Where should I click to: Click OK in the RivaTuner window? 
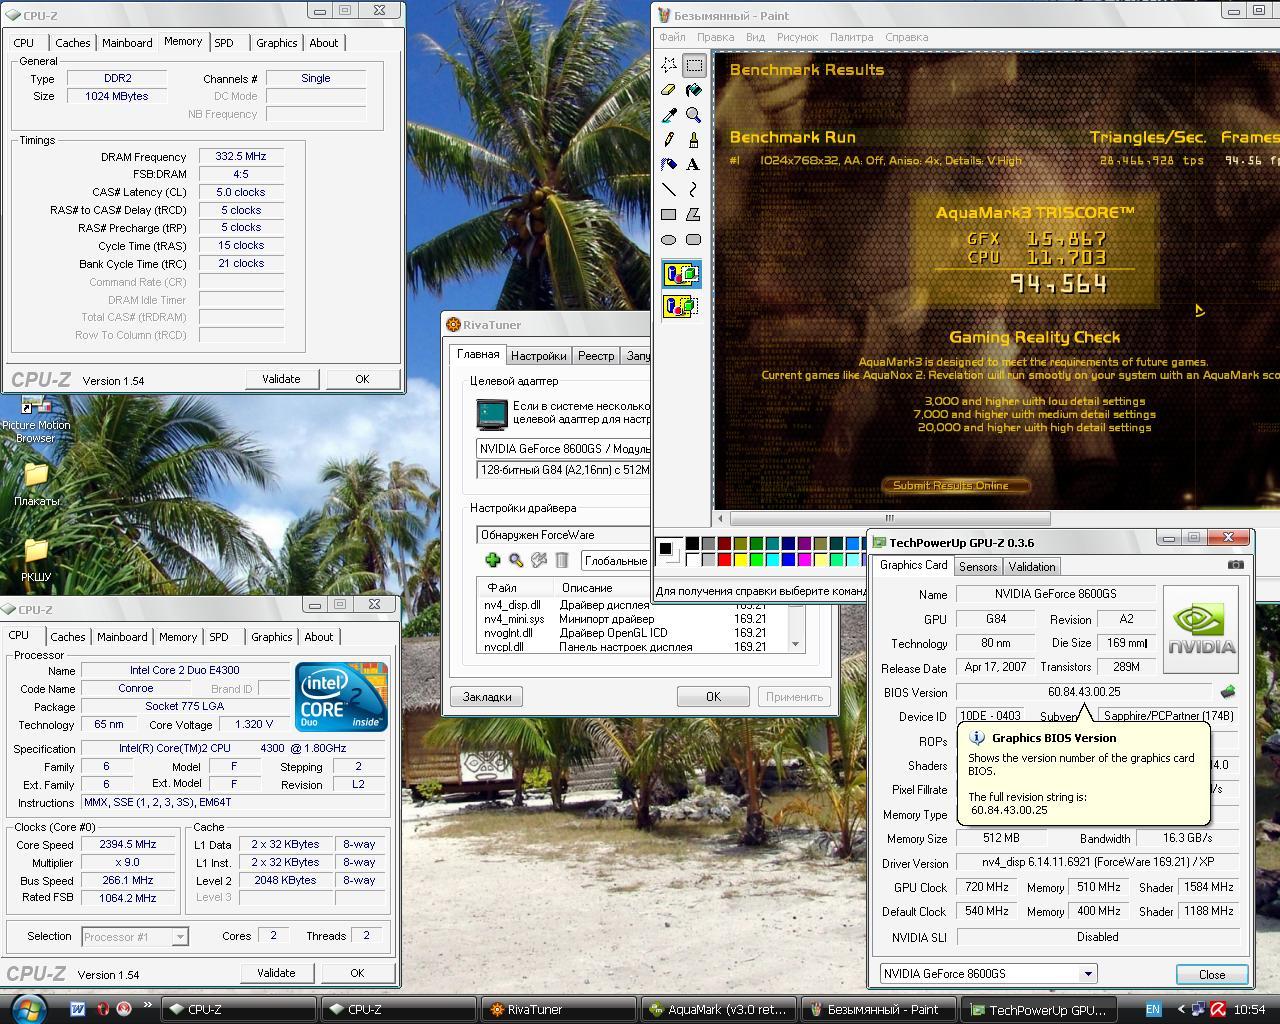coord(713,697)
